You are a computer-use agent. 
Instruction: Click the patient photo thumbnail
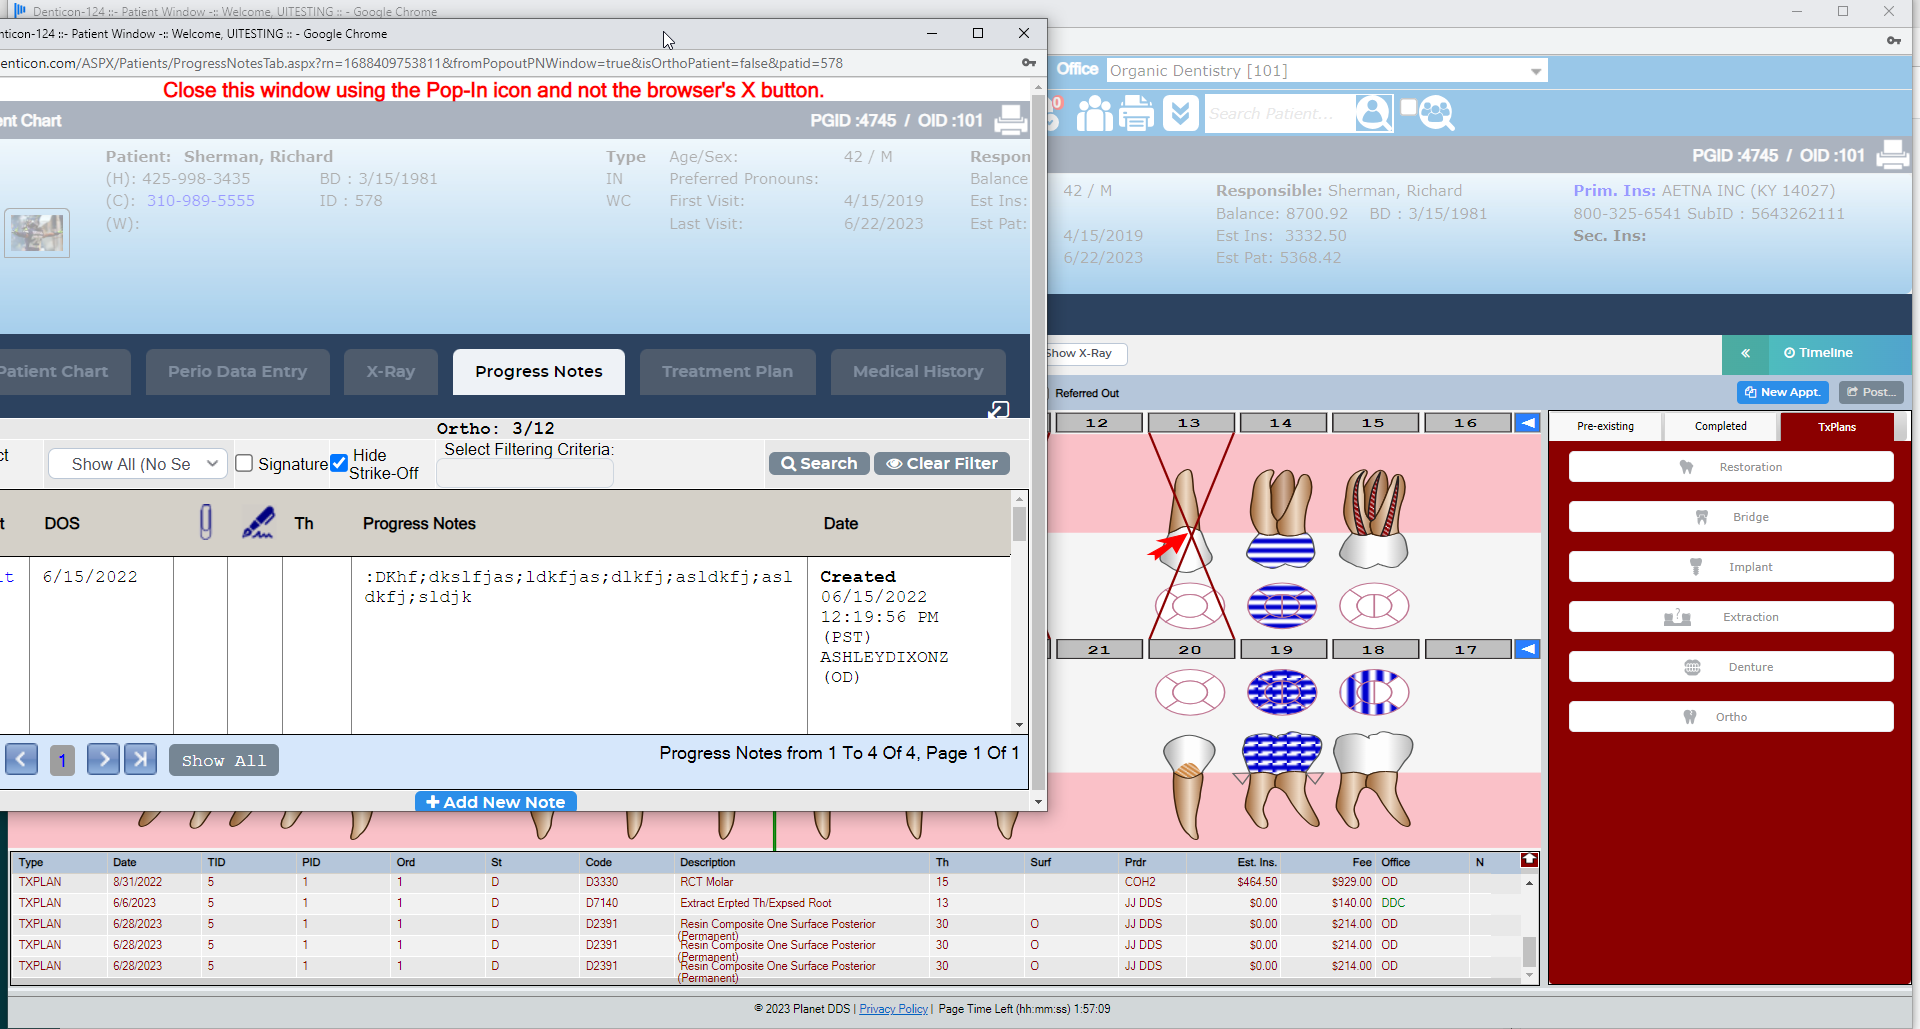tap(37, 233)
